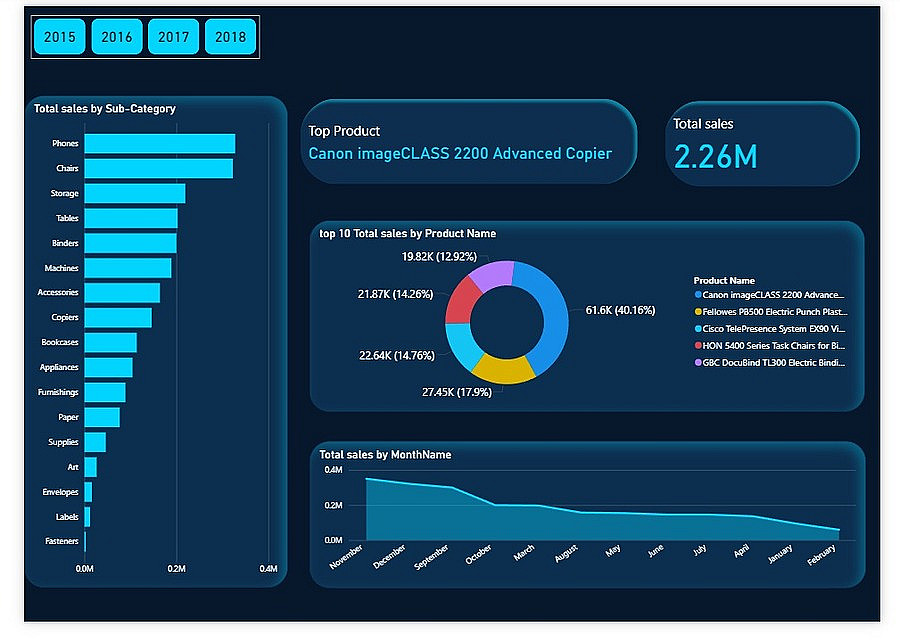This screenshot has height=643, width=900.
Task: Select Cisco TelePresence System legend text
Action: click(774, 329)
